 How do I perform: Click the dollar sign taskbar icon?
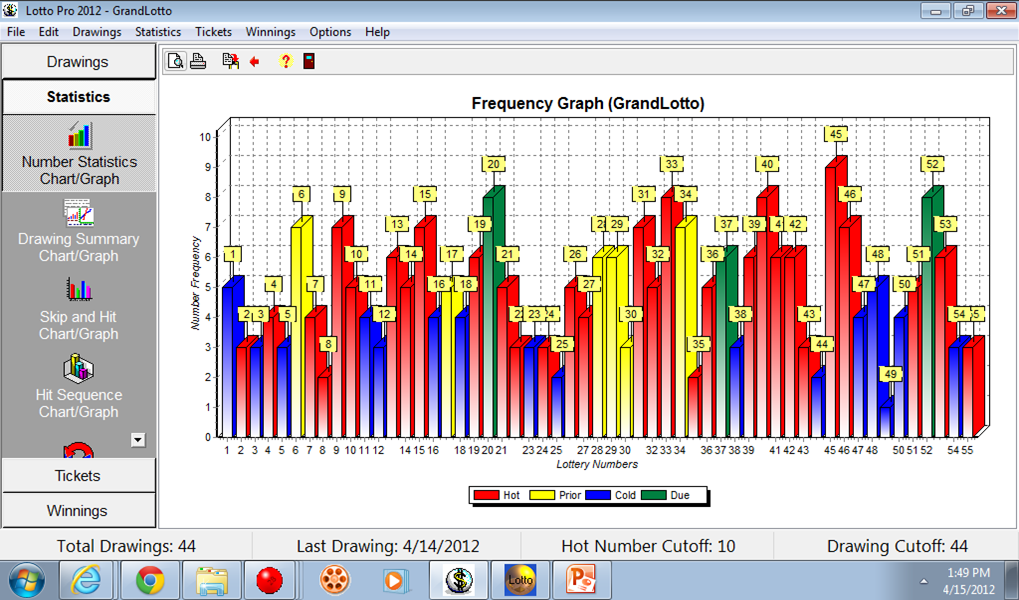[458, 580]
